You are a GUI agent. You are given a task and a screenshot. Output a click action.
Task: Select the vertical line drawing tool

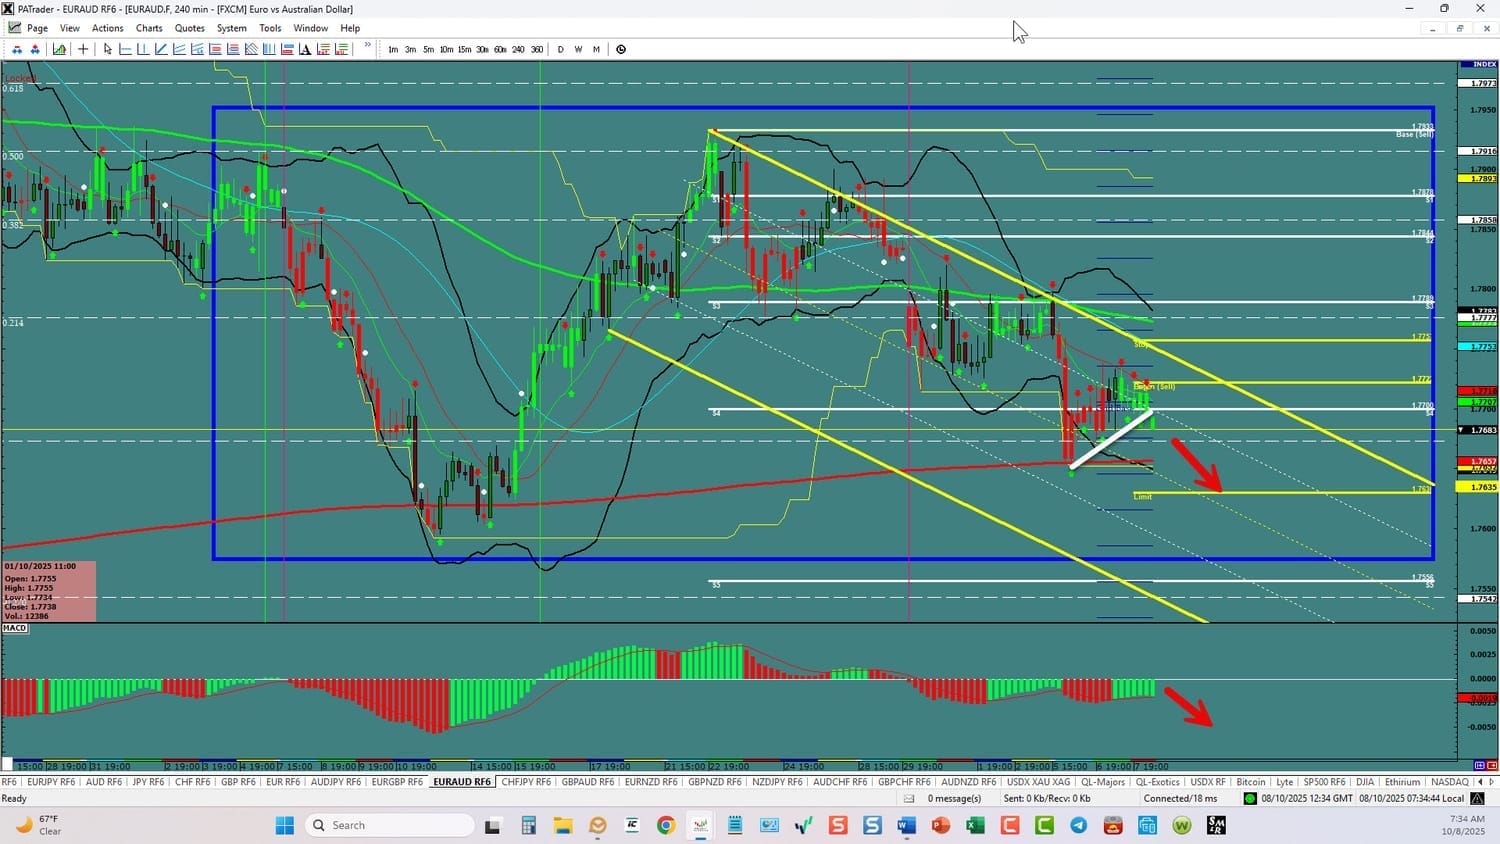143,49
